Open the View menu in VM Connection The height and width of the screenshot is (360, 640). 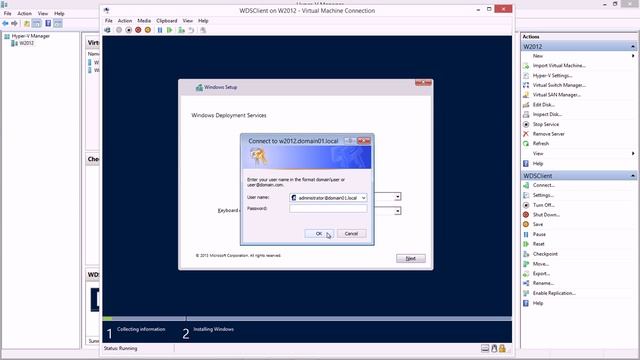click(187, 21)
